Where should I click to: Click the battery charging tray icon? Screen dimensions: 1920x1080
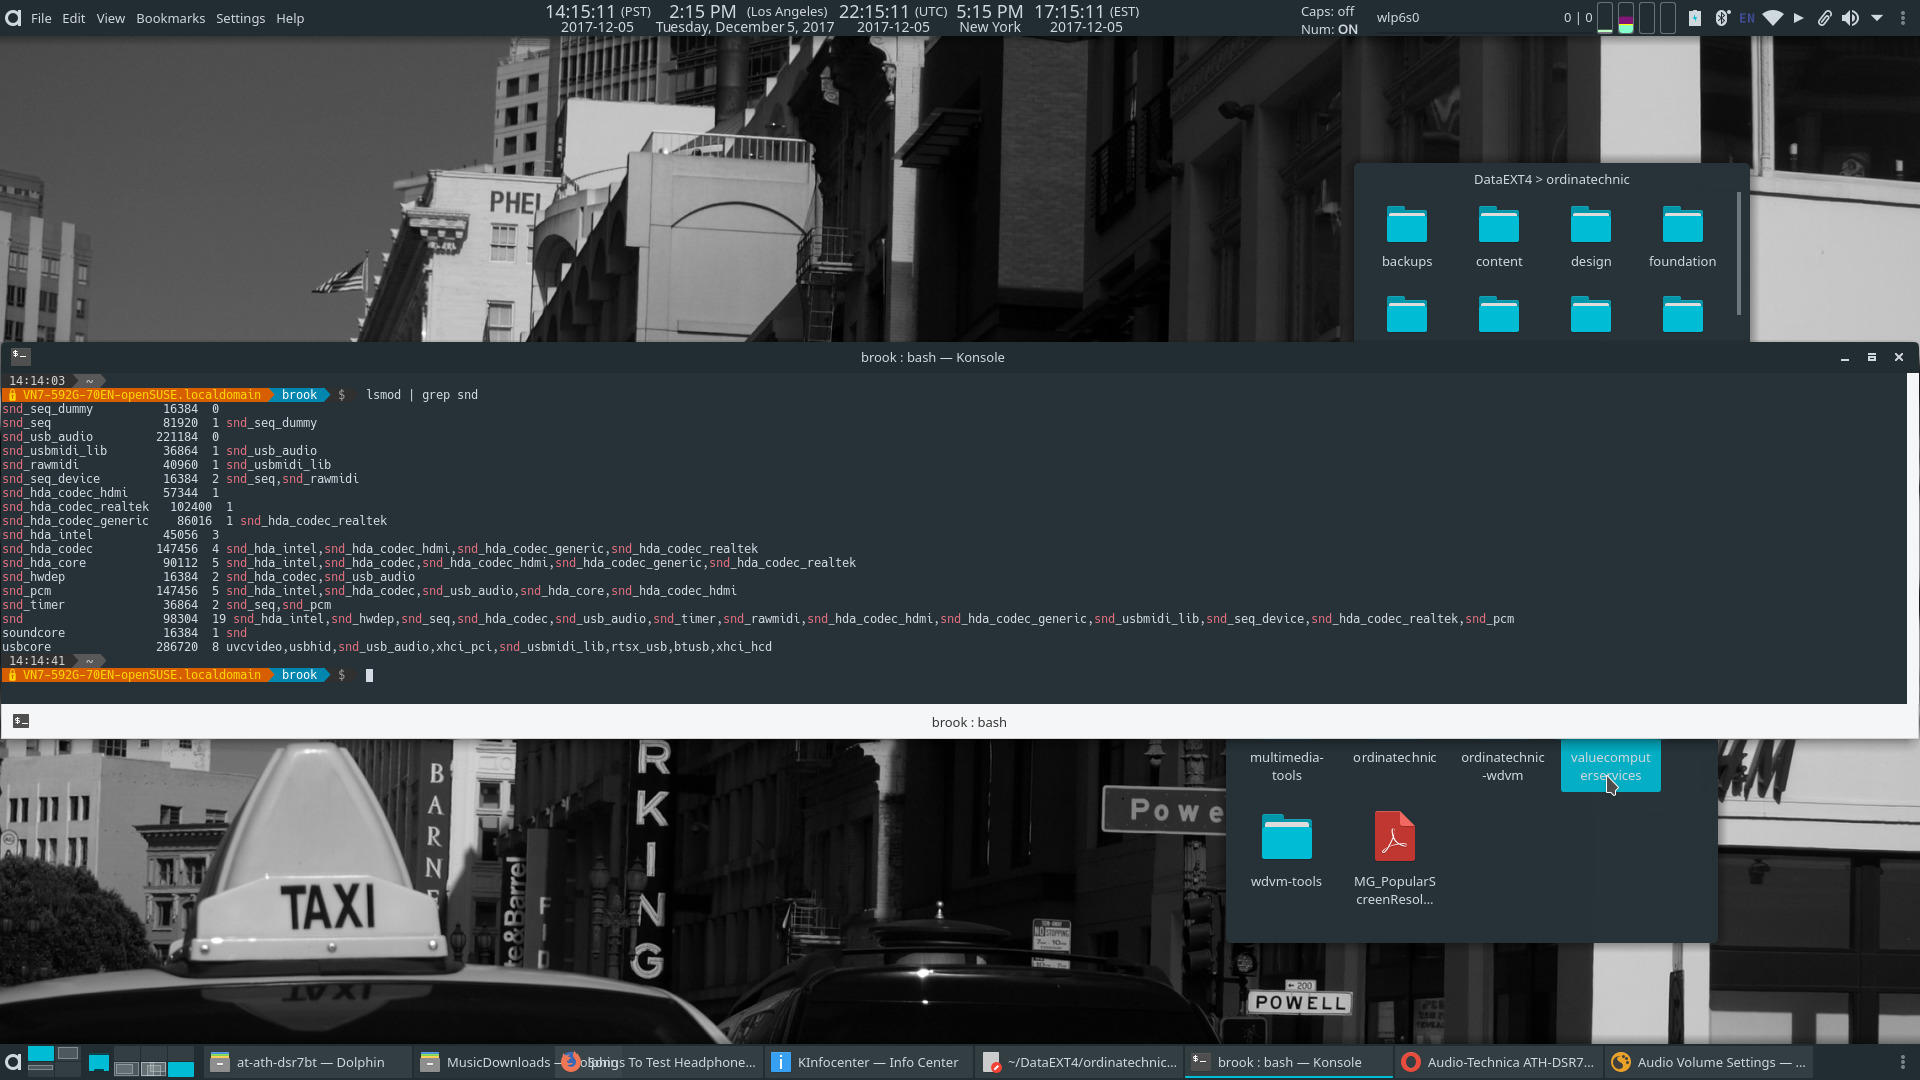(x=1695, y=18)
